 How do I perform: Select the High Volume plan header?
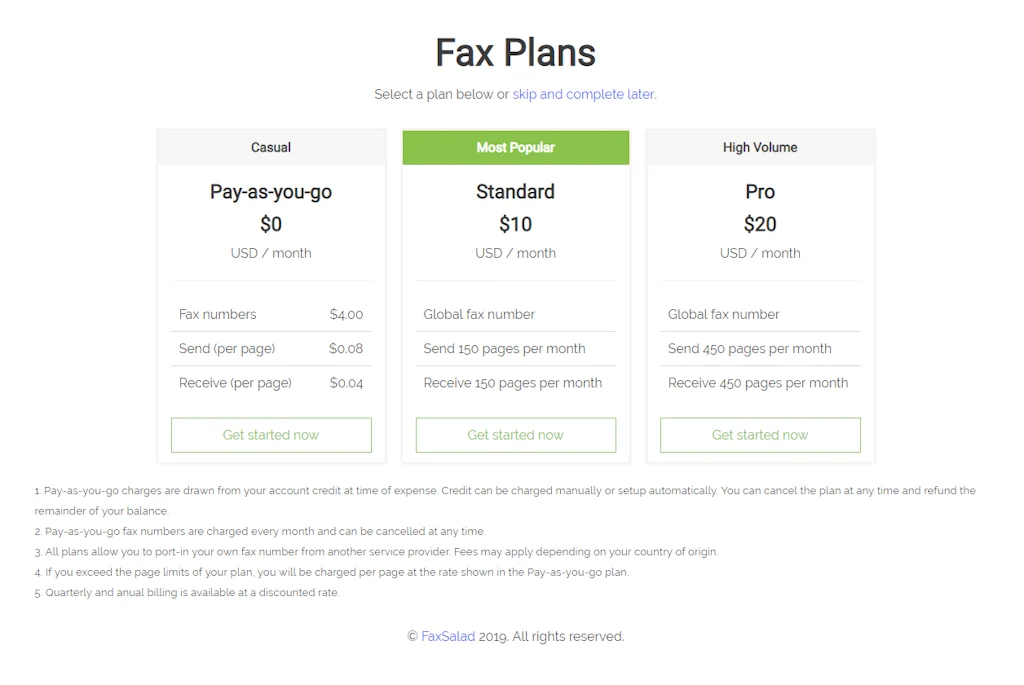(x=760, y=147)
